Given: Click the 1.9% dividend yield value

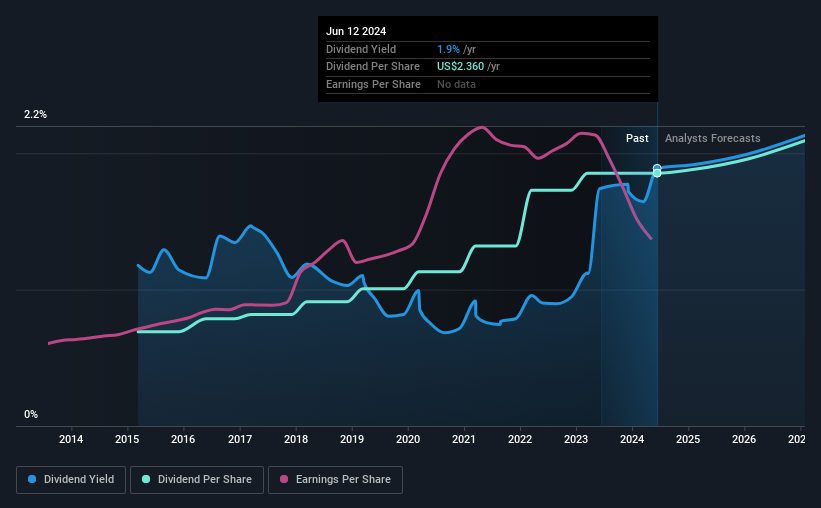Looking at the screenshot, I should [448, 49].
